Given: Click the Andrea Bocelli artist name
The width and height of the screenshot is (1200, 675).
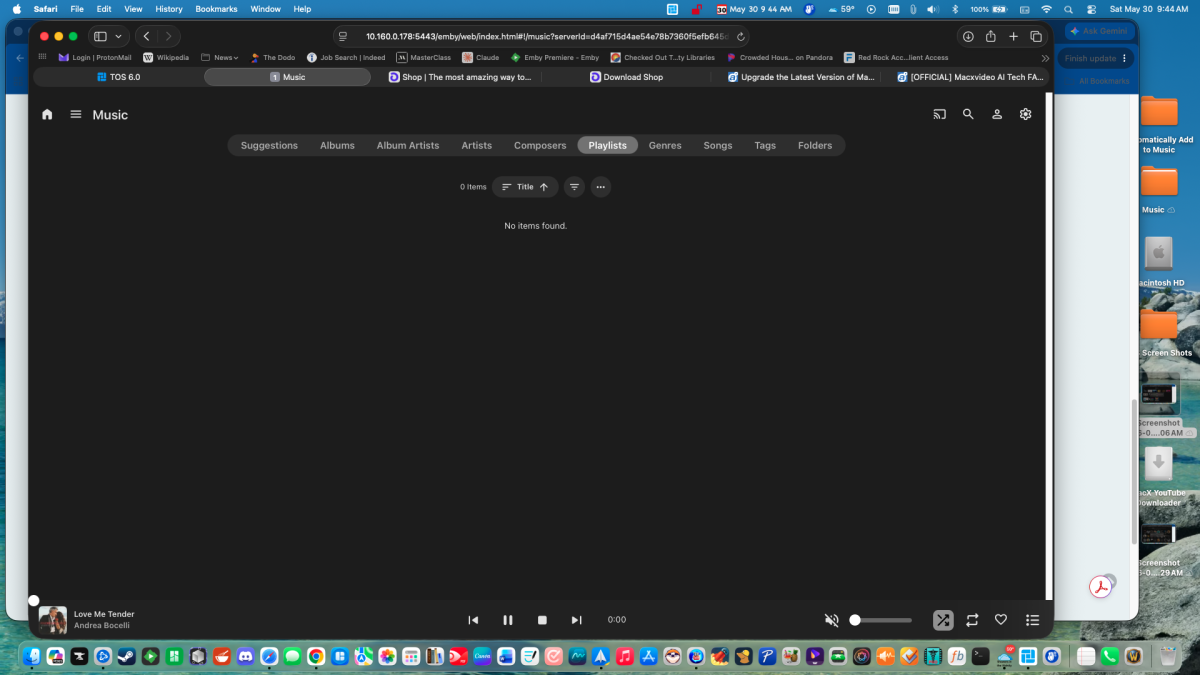Looking at the screenshot, I should click(x=102, y=626).
